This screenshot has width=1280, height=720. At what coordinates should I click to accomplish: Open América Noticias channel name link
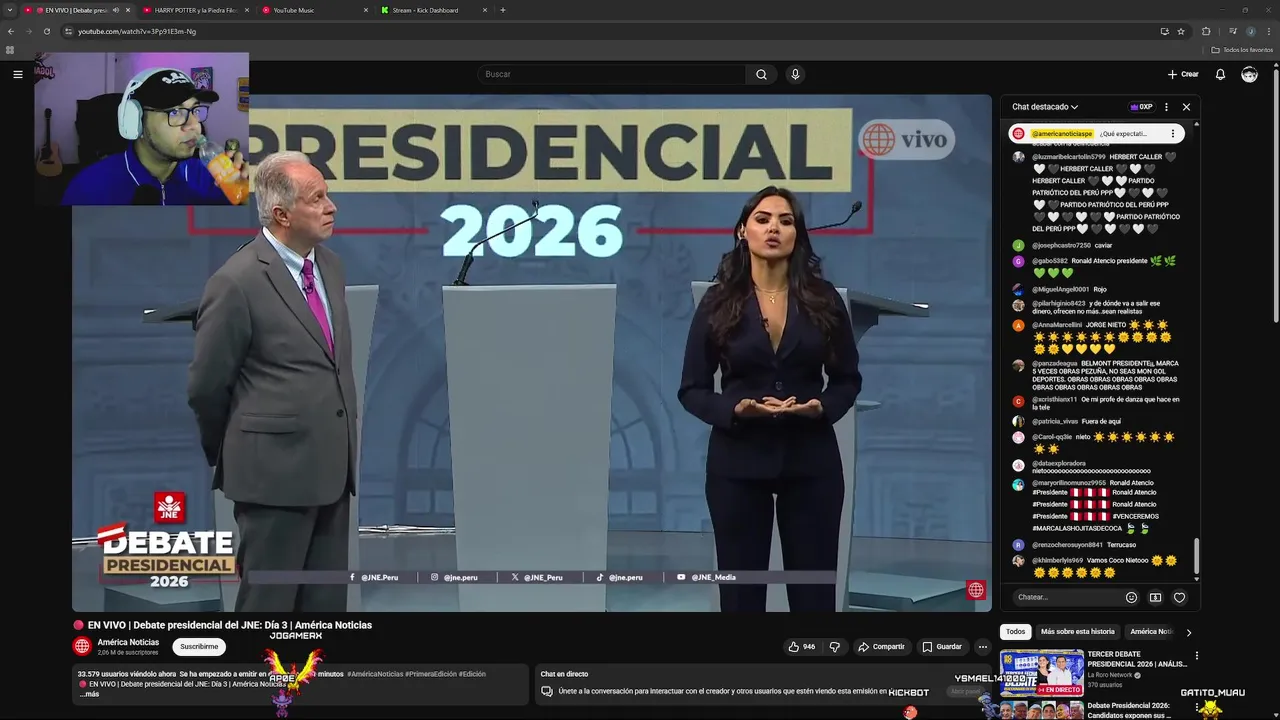coord(128,642)
